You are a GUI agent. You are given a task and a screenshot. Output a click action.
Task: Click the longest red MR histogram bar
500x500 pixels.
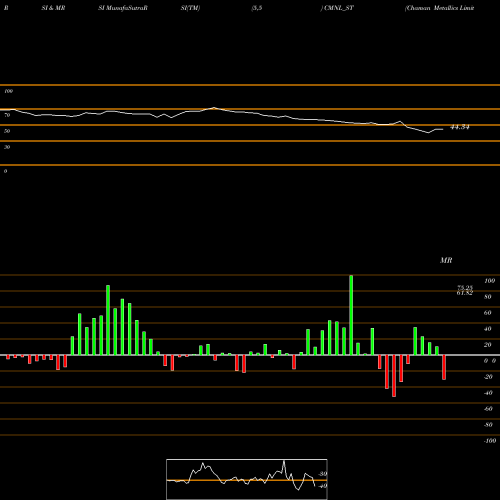coord(394,376)
